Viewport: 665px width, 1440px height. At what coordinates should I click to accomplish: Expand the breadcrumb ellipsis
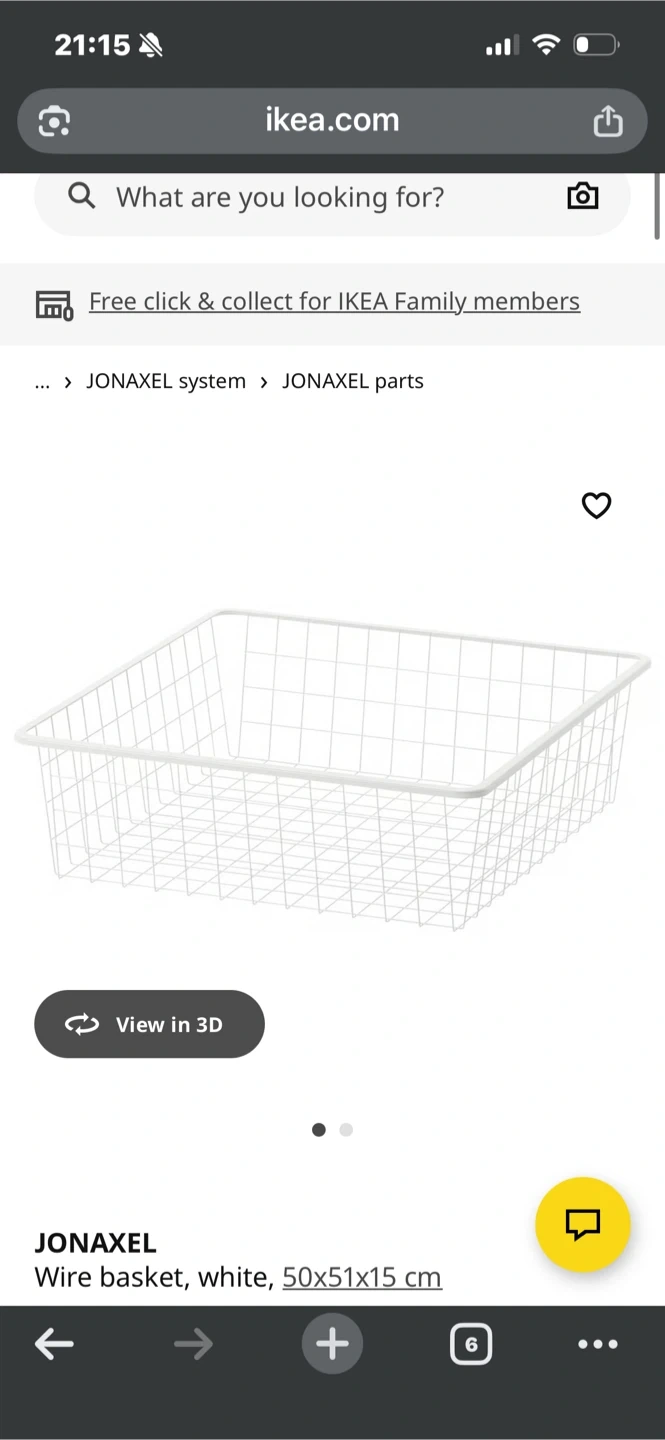(42, 382)
